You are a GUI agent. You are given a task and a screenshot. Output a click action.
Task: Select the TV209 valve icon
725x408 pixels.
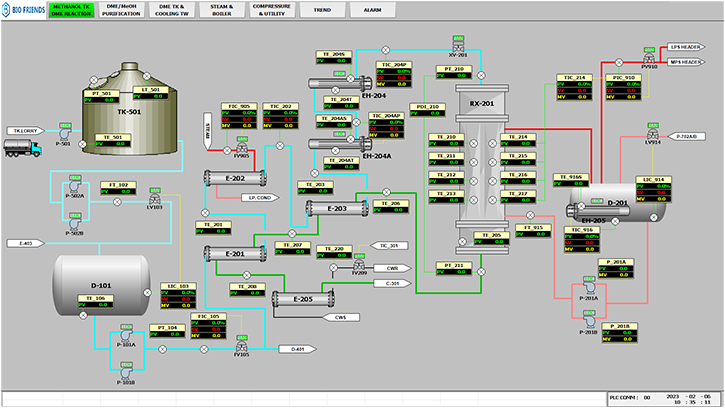[359, 266]
